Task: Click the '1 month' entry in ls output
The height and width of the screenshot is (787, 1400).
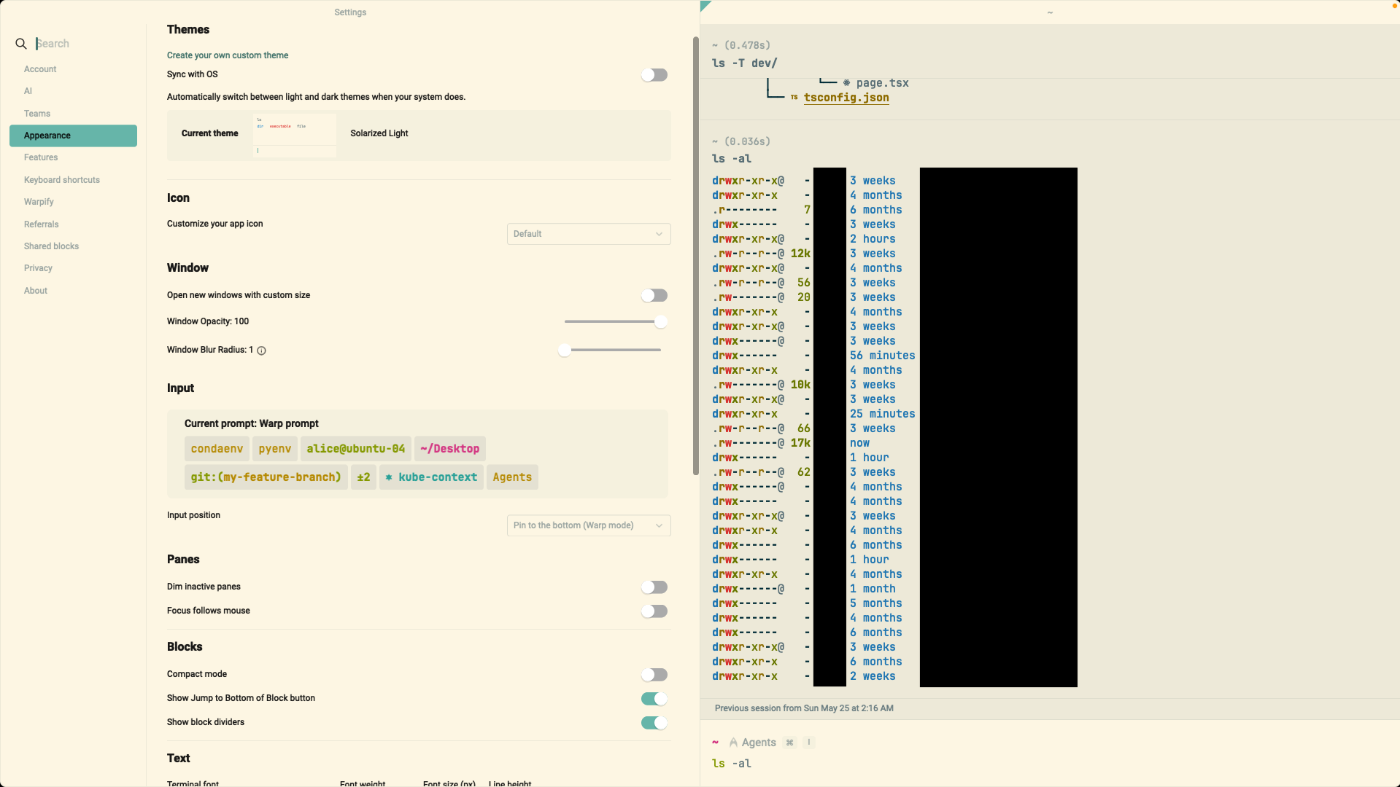Action: click(873, 589)
